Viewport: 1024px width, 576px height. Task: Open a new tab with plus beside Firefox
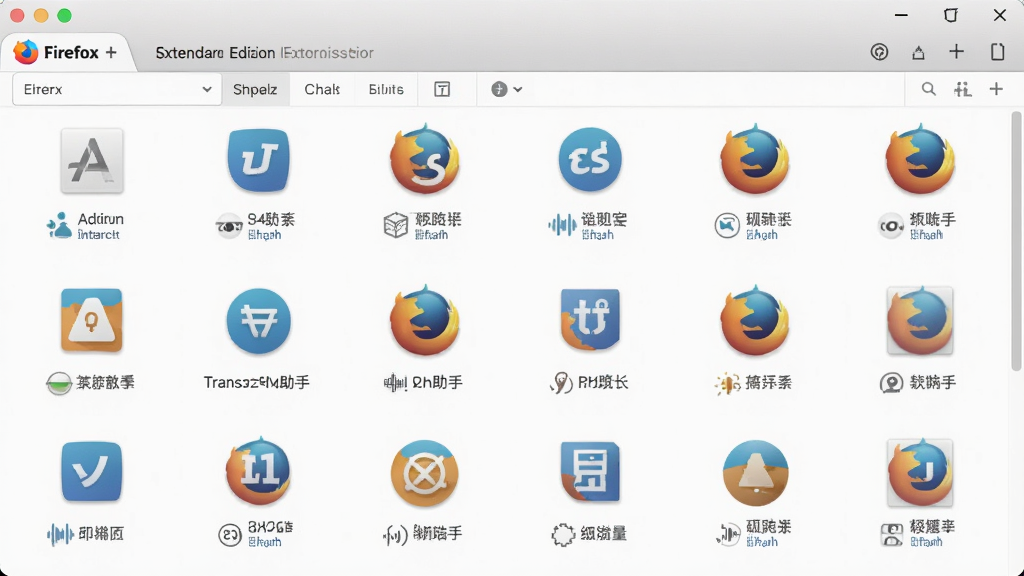click(111, 52)
